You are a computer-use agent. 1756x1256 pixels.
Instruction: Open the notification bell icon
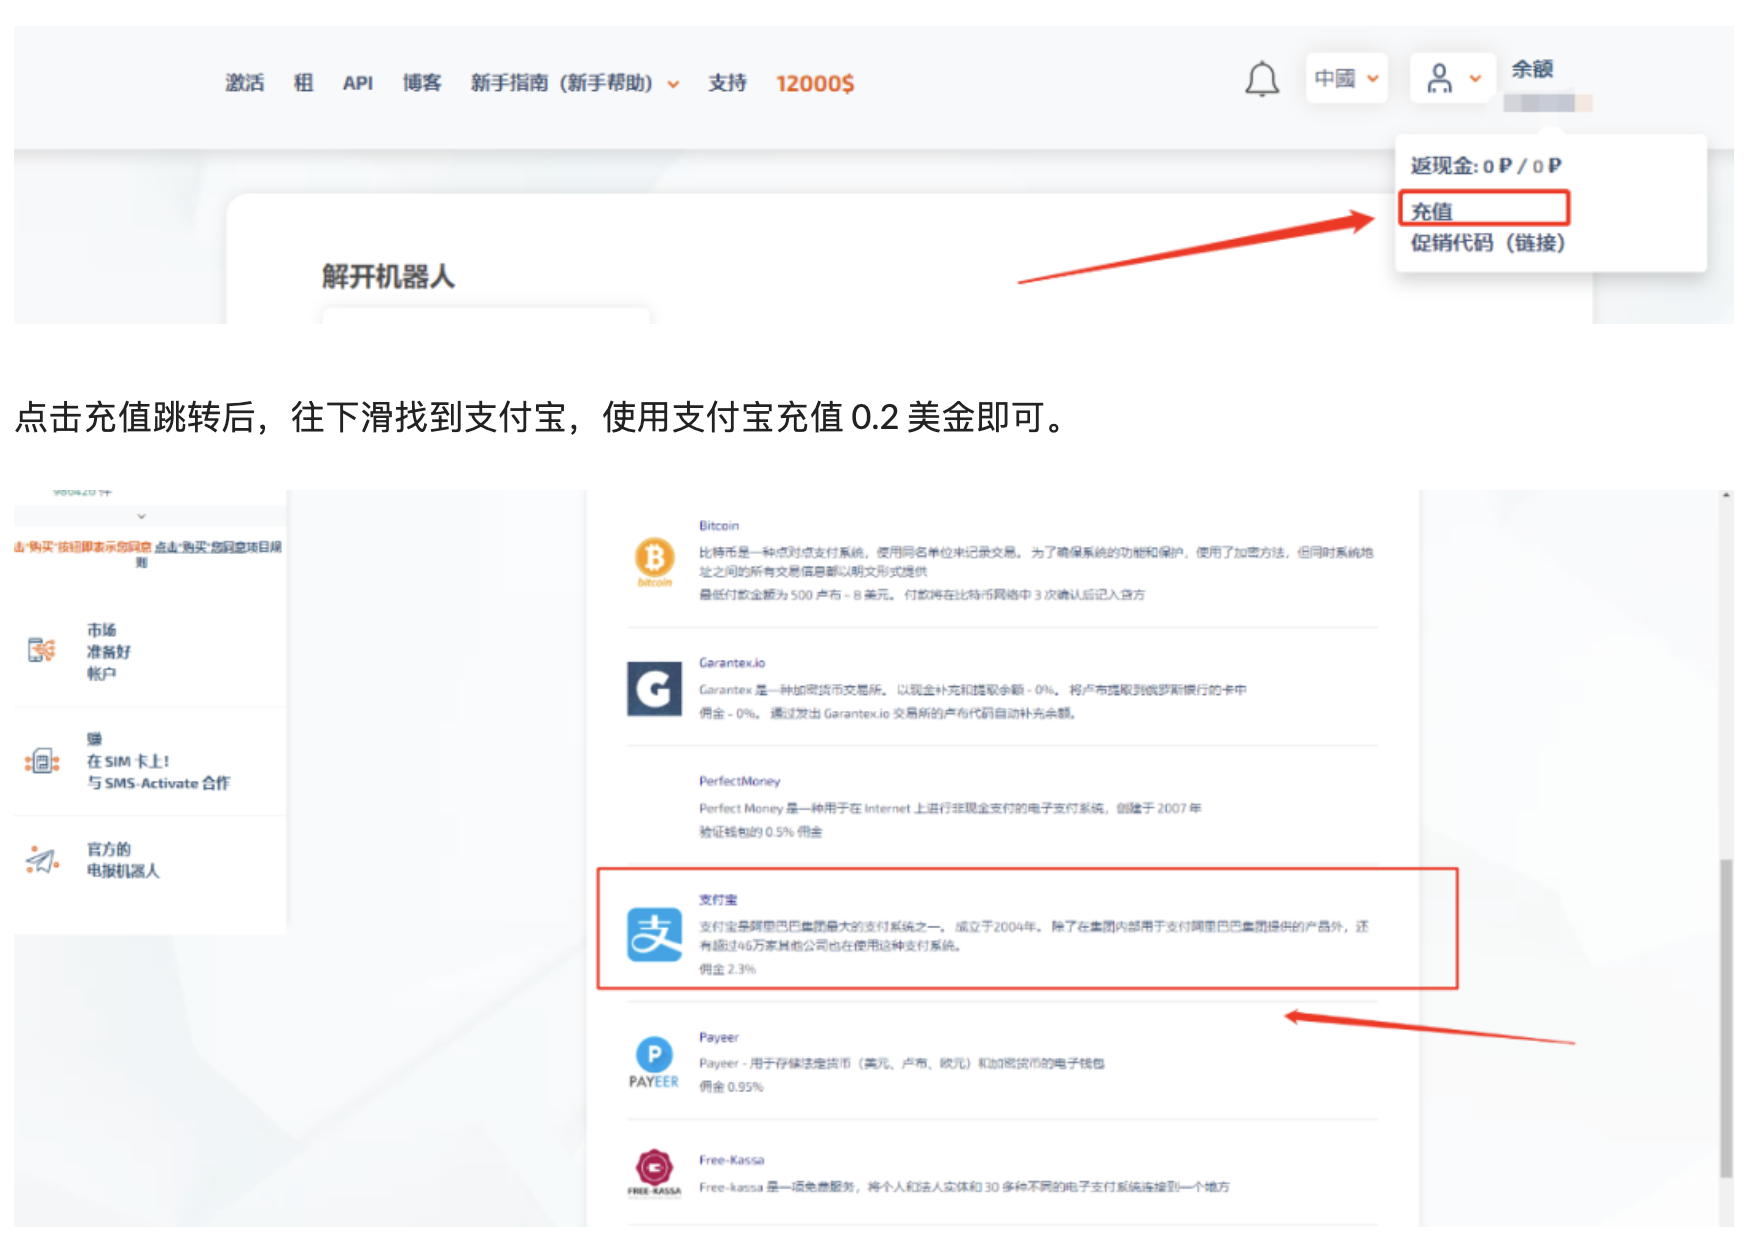pos(1262,79)
